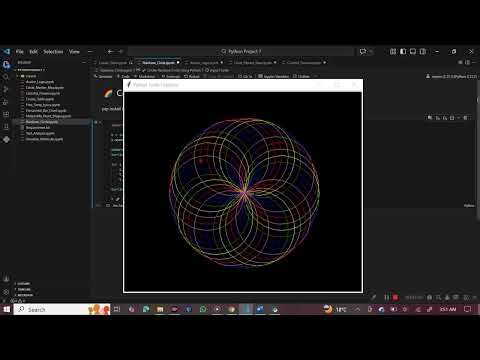Toggle the bottom panel visibility
This screenshot has height=360, width=480.
413,51
